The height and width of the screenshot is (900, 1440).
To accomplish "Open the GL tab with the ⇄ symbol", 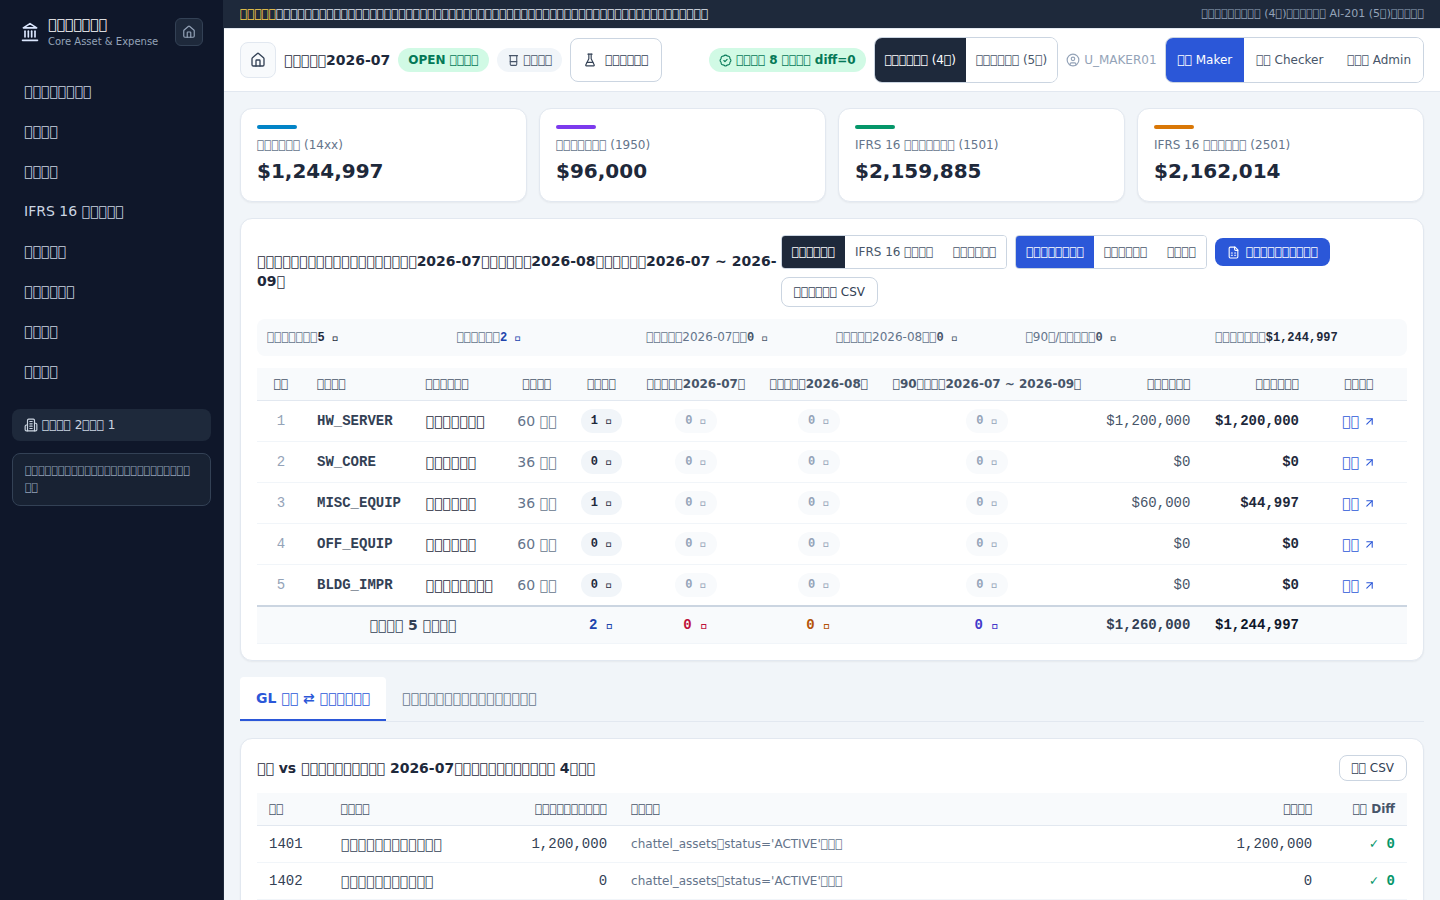I will (313, 699).
